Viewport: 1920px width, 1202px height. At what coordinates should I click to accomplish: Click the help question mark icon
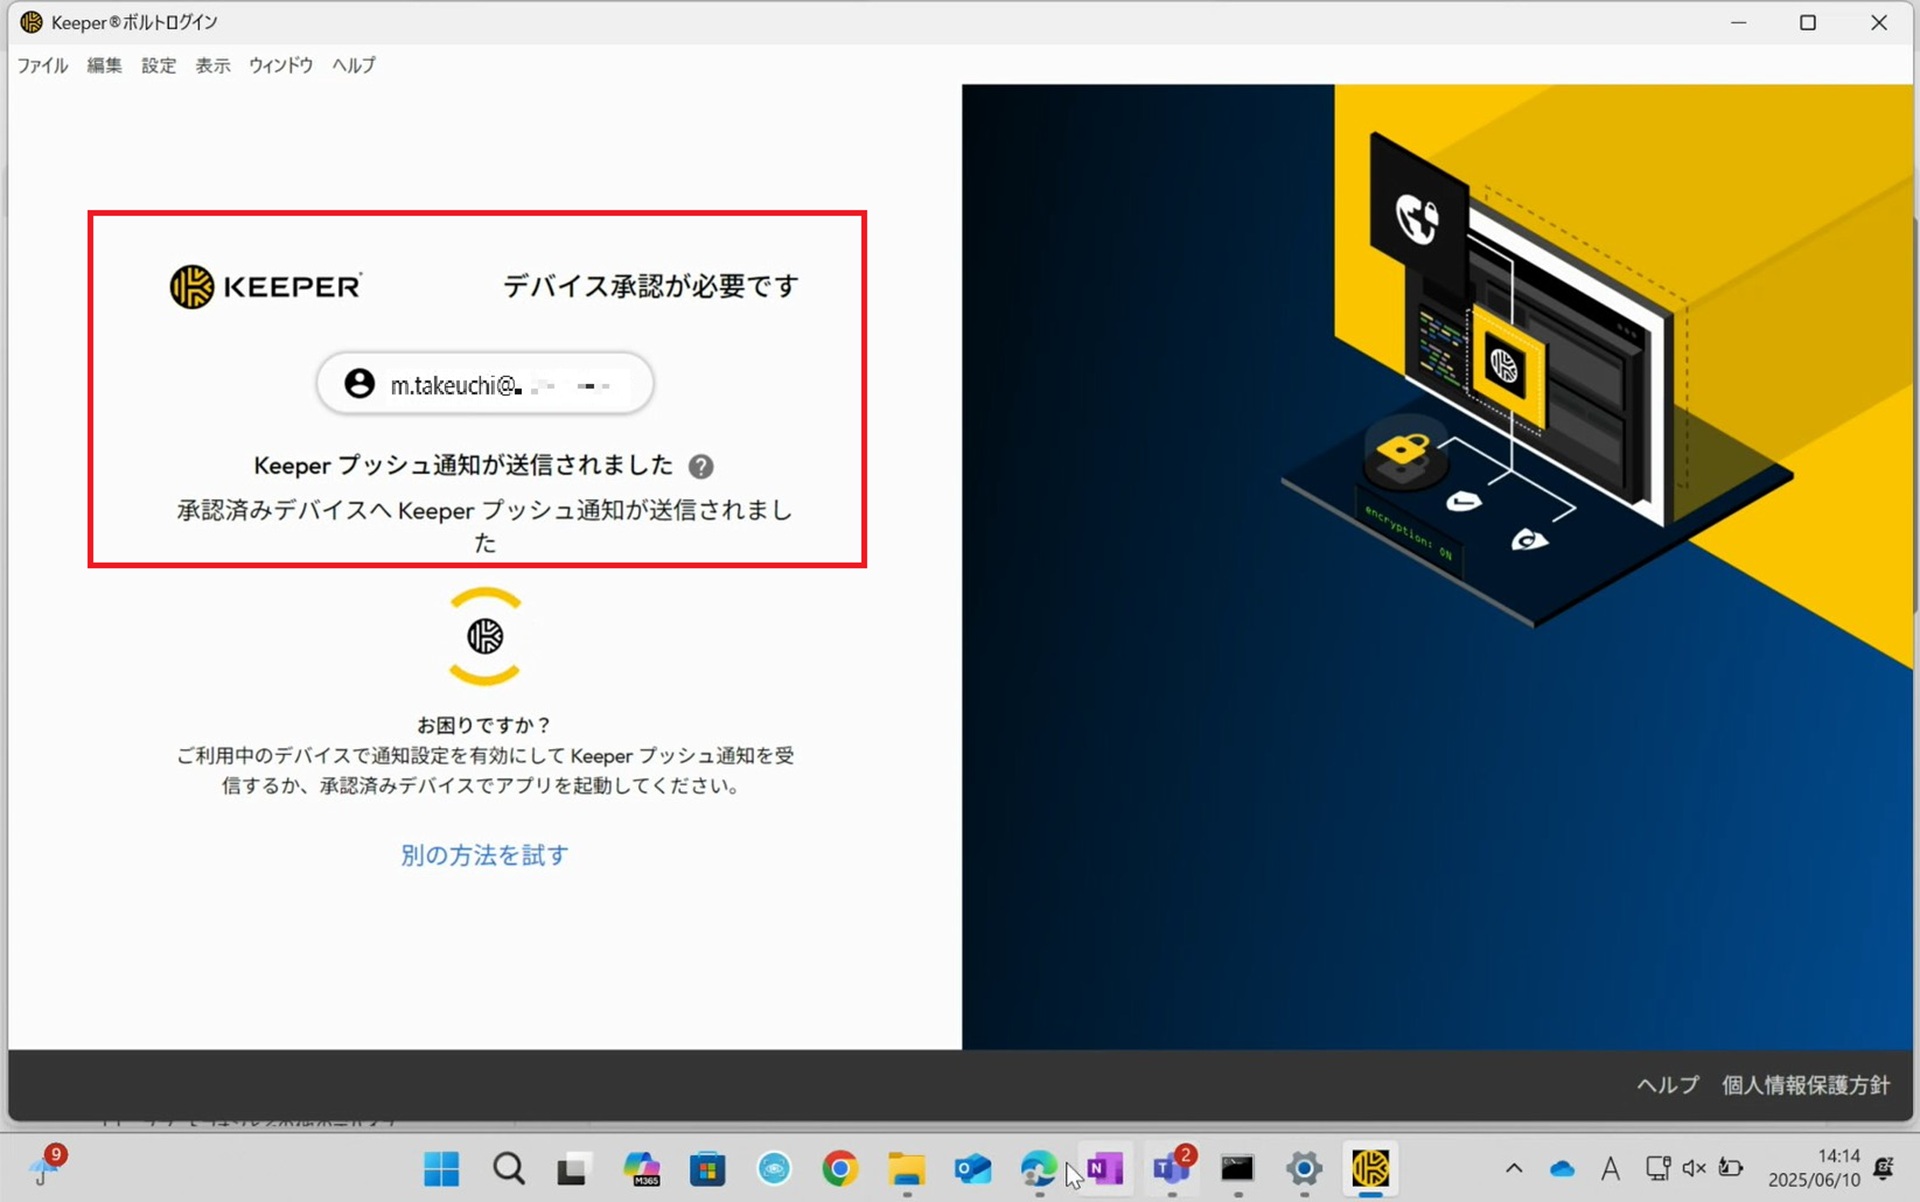(701, 466)
